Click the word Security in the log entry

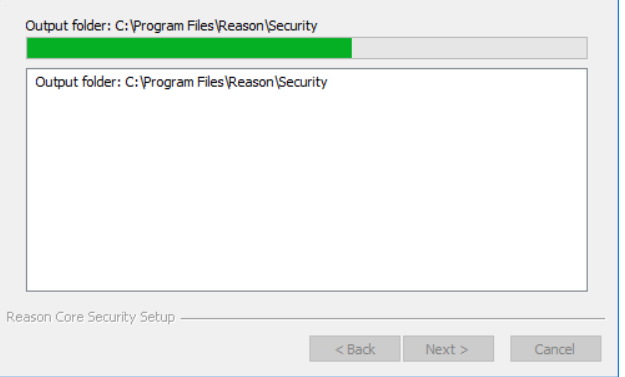point(303,82)
